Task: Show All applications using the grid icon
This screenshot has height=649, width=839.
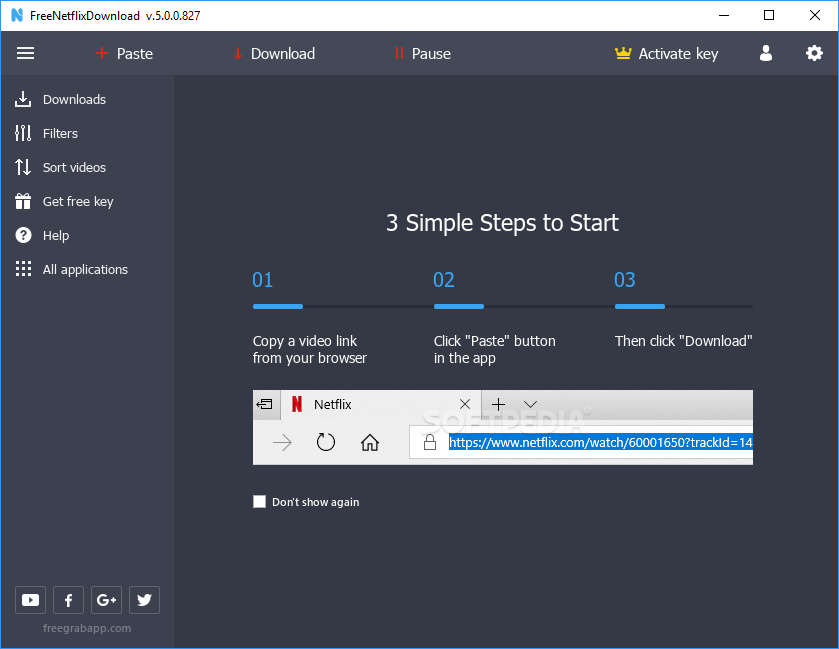Action: (x=22, y=269)
